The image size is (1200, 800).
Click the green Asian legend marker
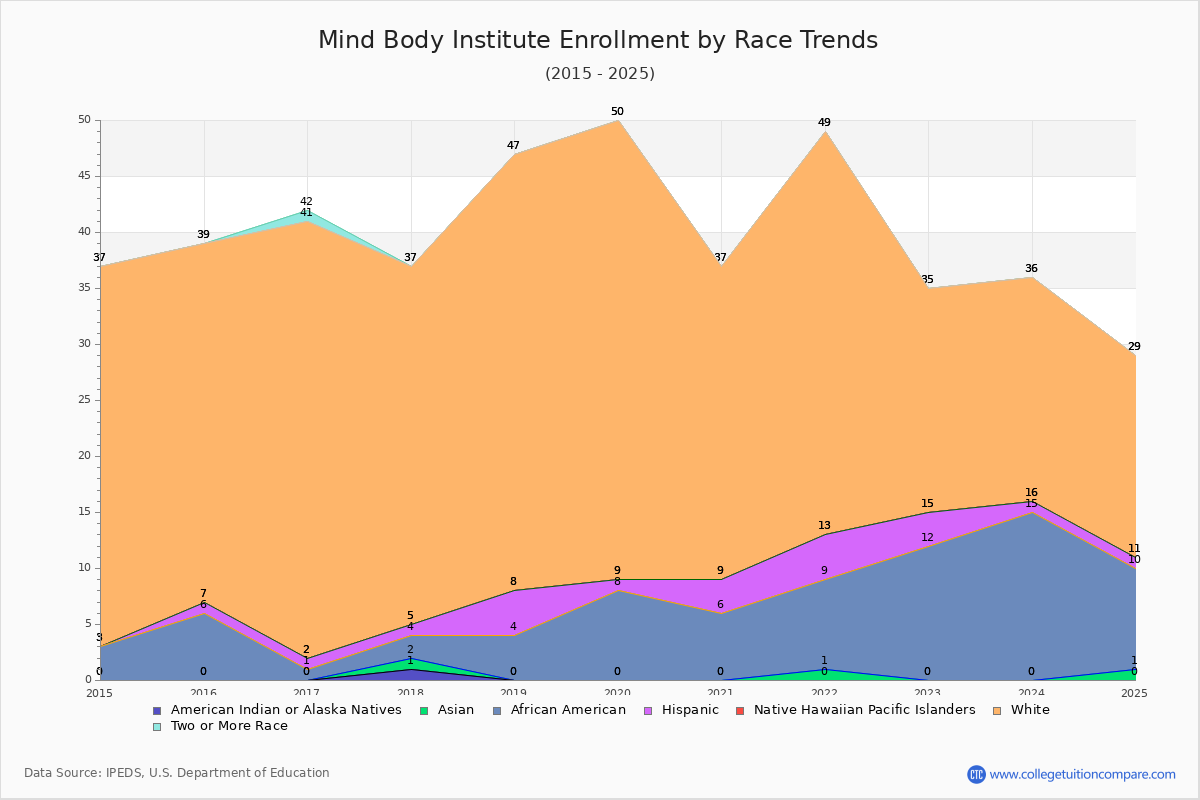coord(424,710)
